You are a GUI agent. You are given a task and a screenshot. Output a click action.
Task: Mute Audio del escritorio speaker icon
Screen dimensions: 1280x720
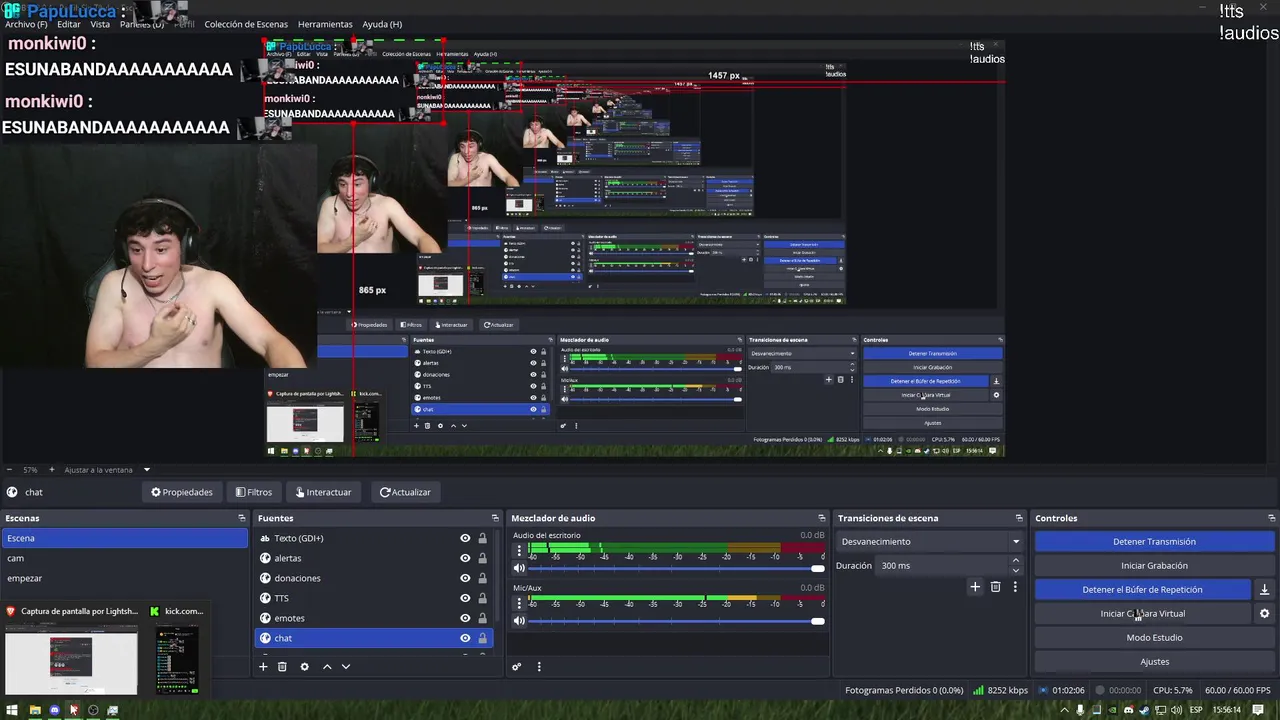point(519,568)
